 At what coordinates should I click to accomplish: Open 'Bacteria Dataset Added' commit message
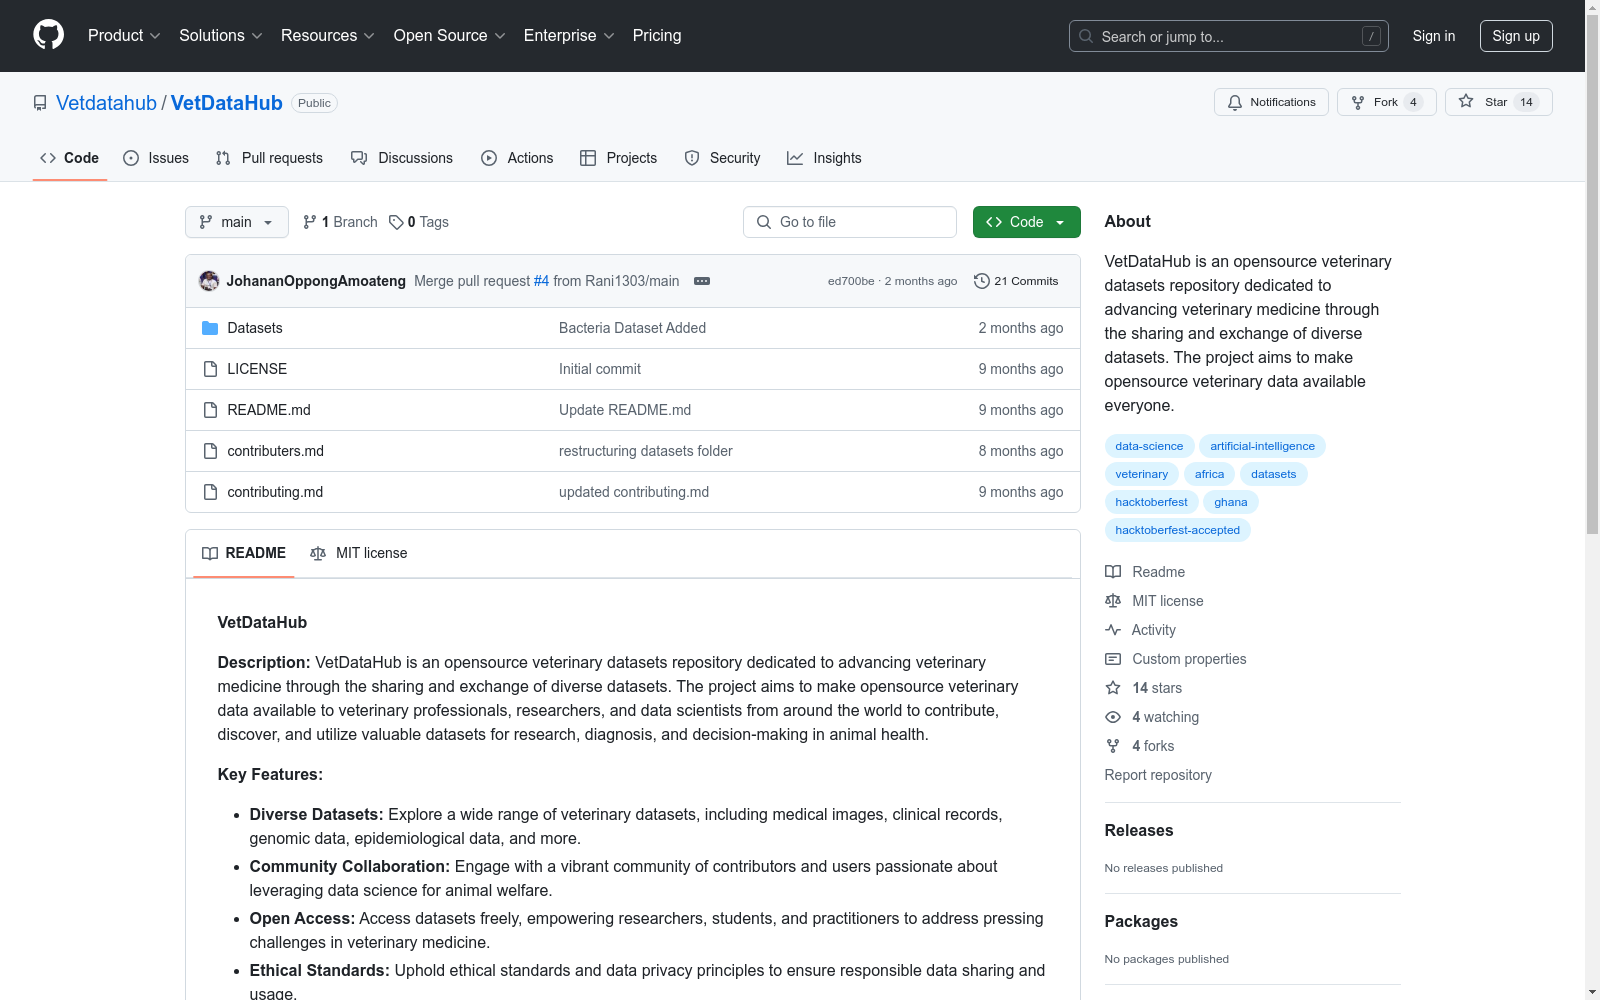[x=632, y=328]
